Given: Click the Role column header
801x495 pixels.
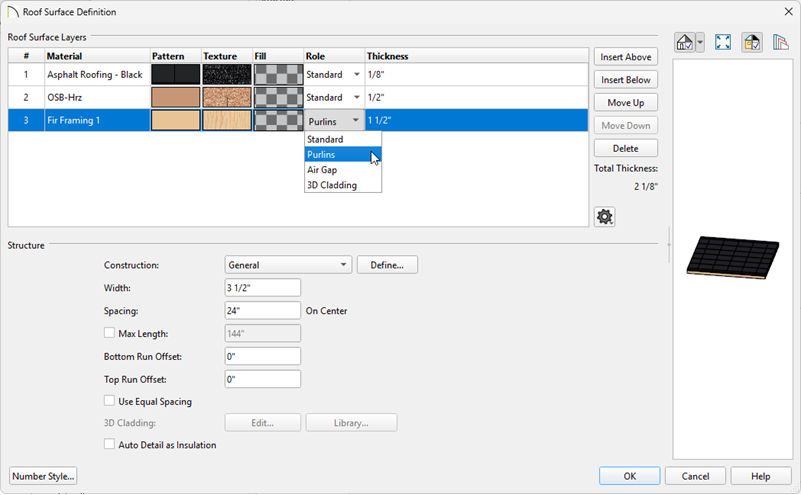Looking at the screenshot, I should point(334,56).
